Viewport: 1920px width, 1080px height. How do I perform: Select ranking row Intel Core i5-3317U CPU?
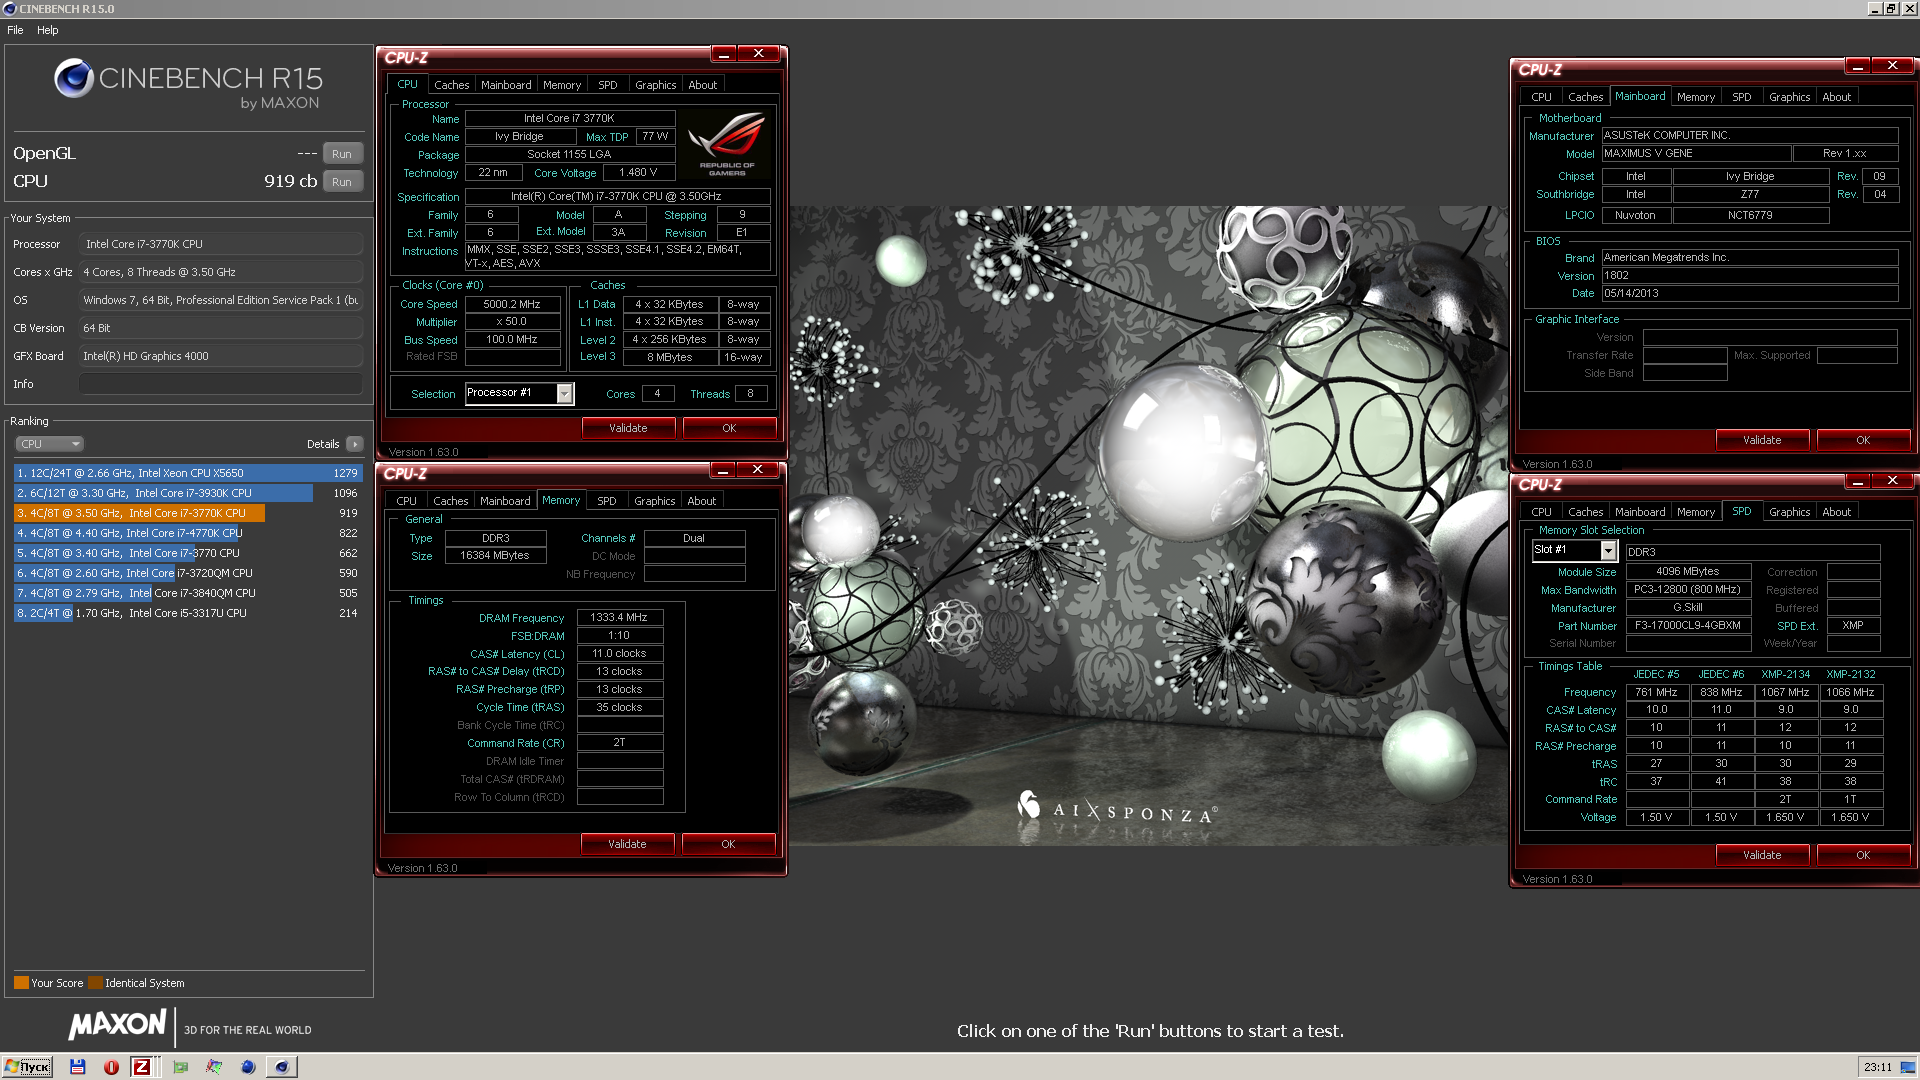click(188, 613)
